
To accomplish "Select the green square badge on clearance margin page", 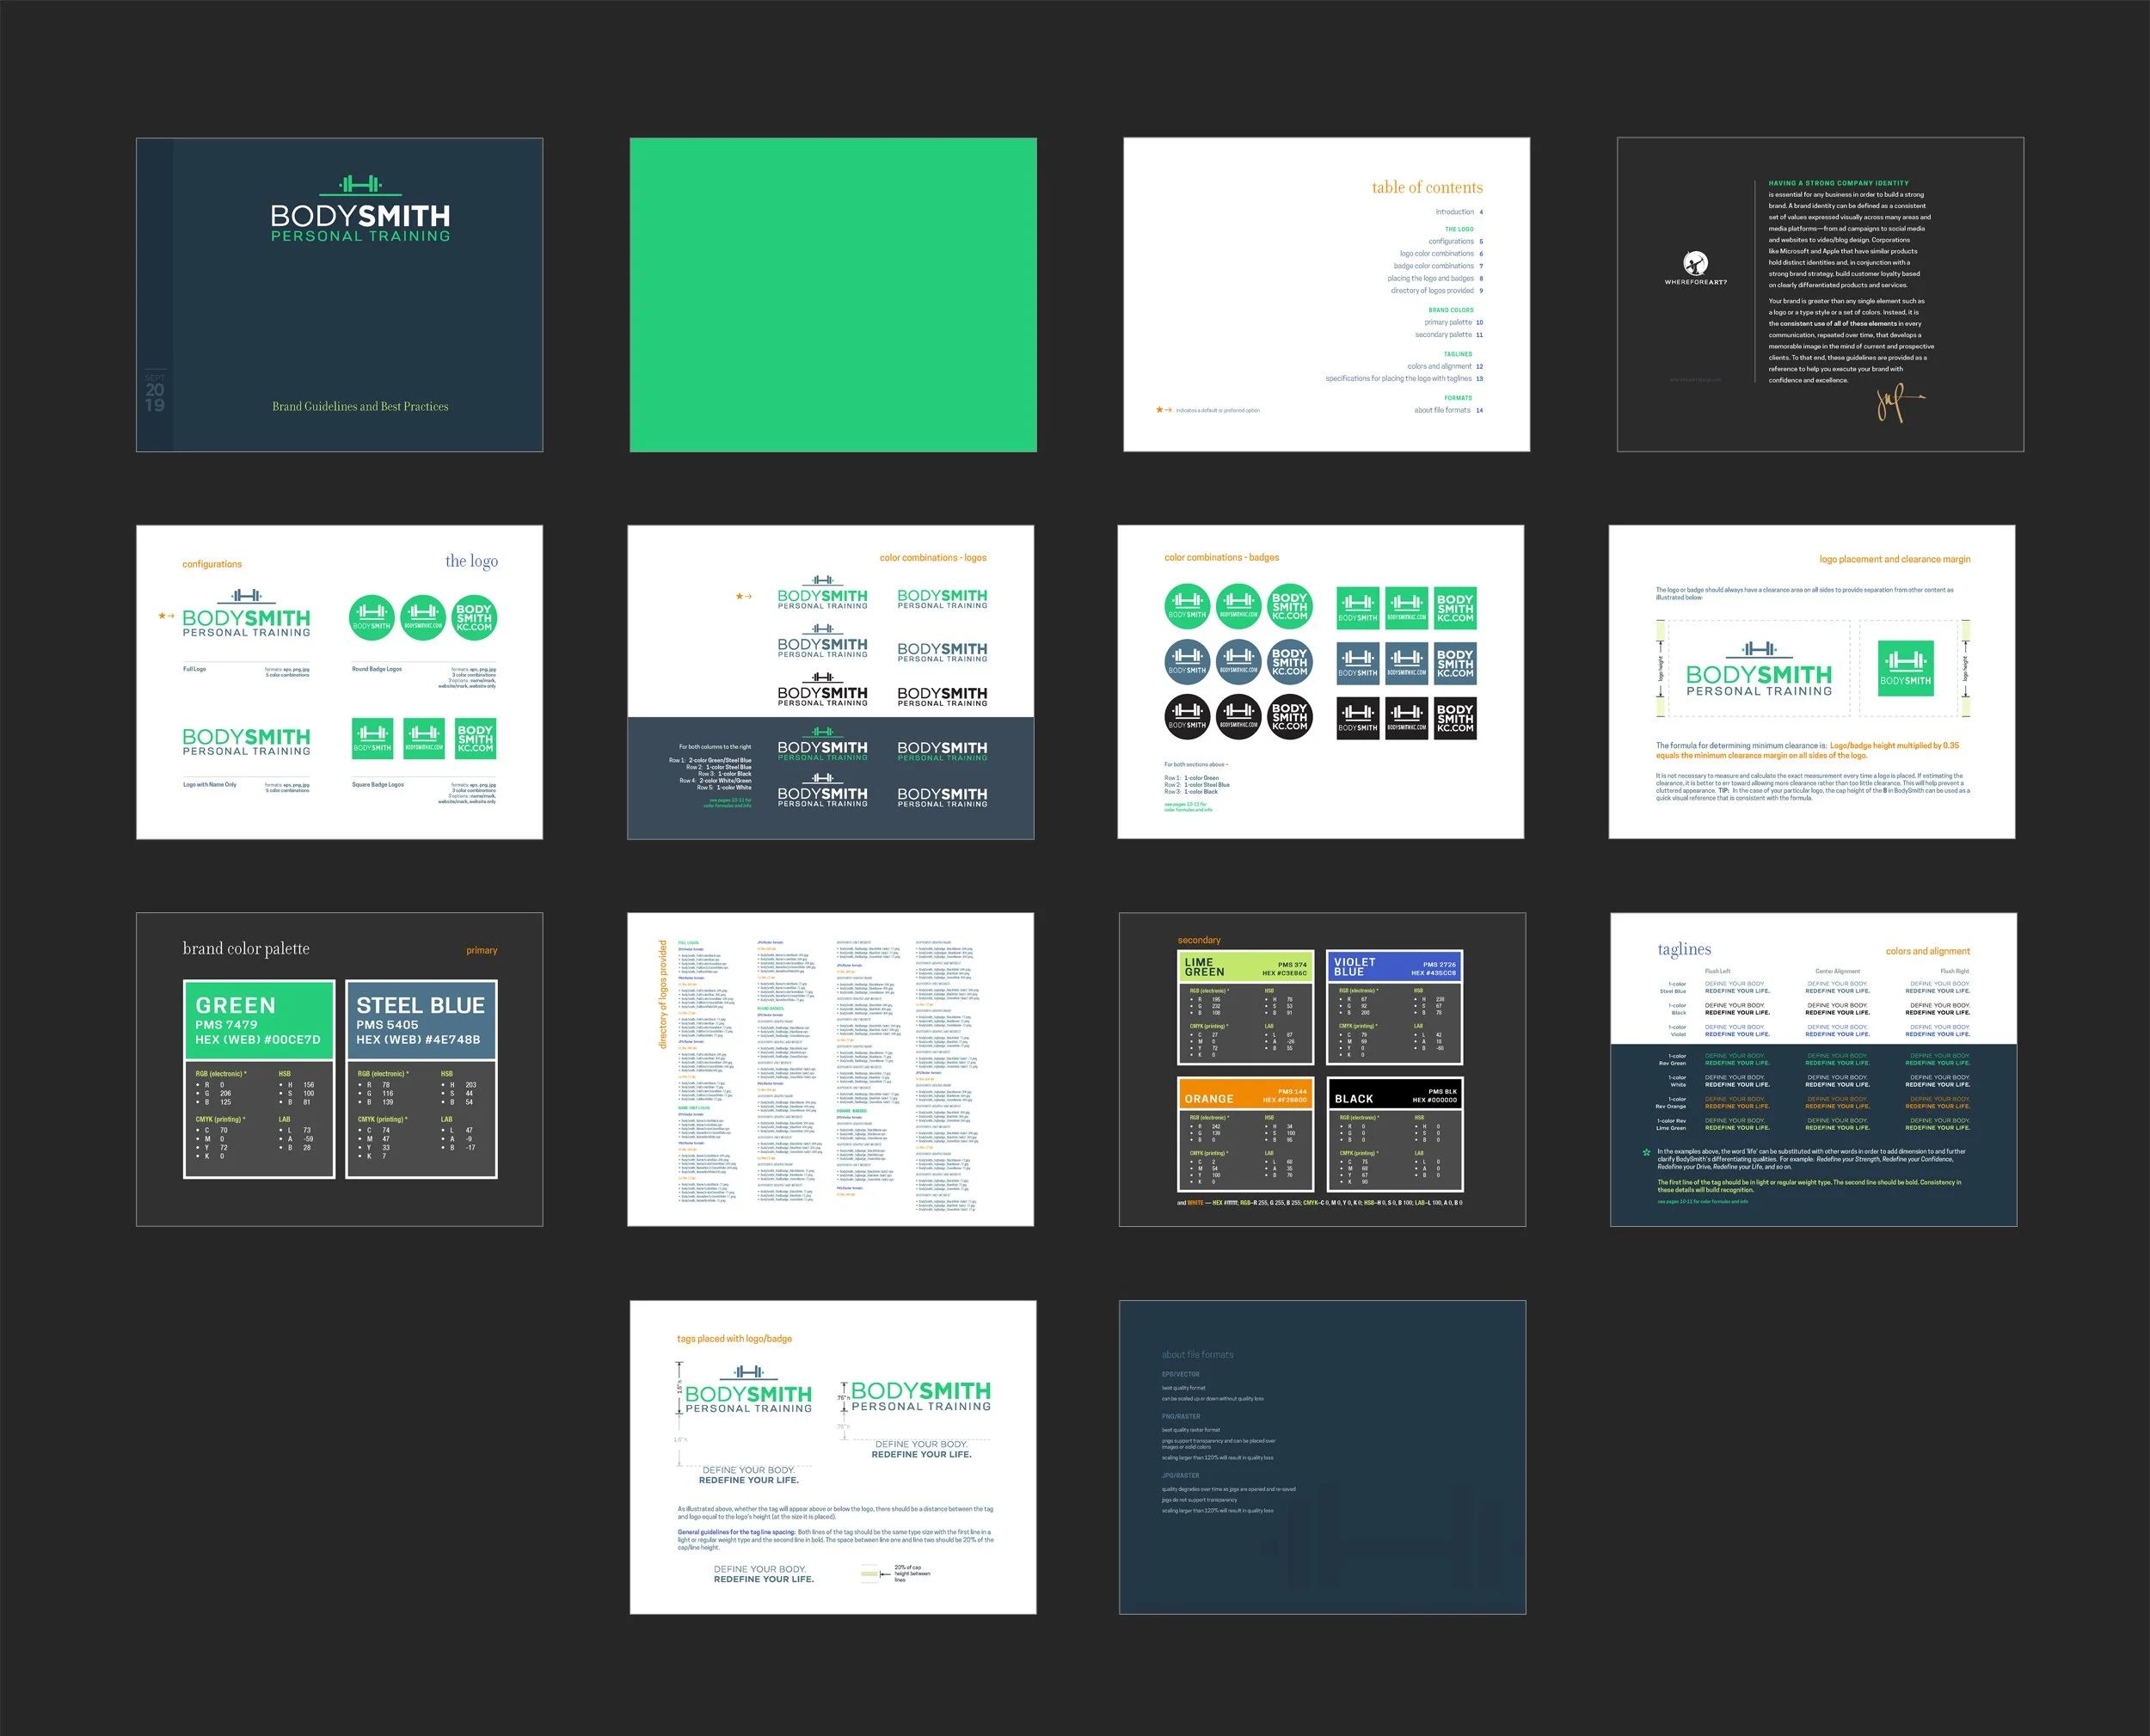I will tap(1905, 667).
